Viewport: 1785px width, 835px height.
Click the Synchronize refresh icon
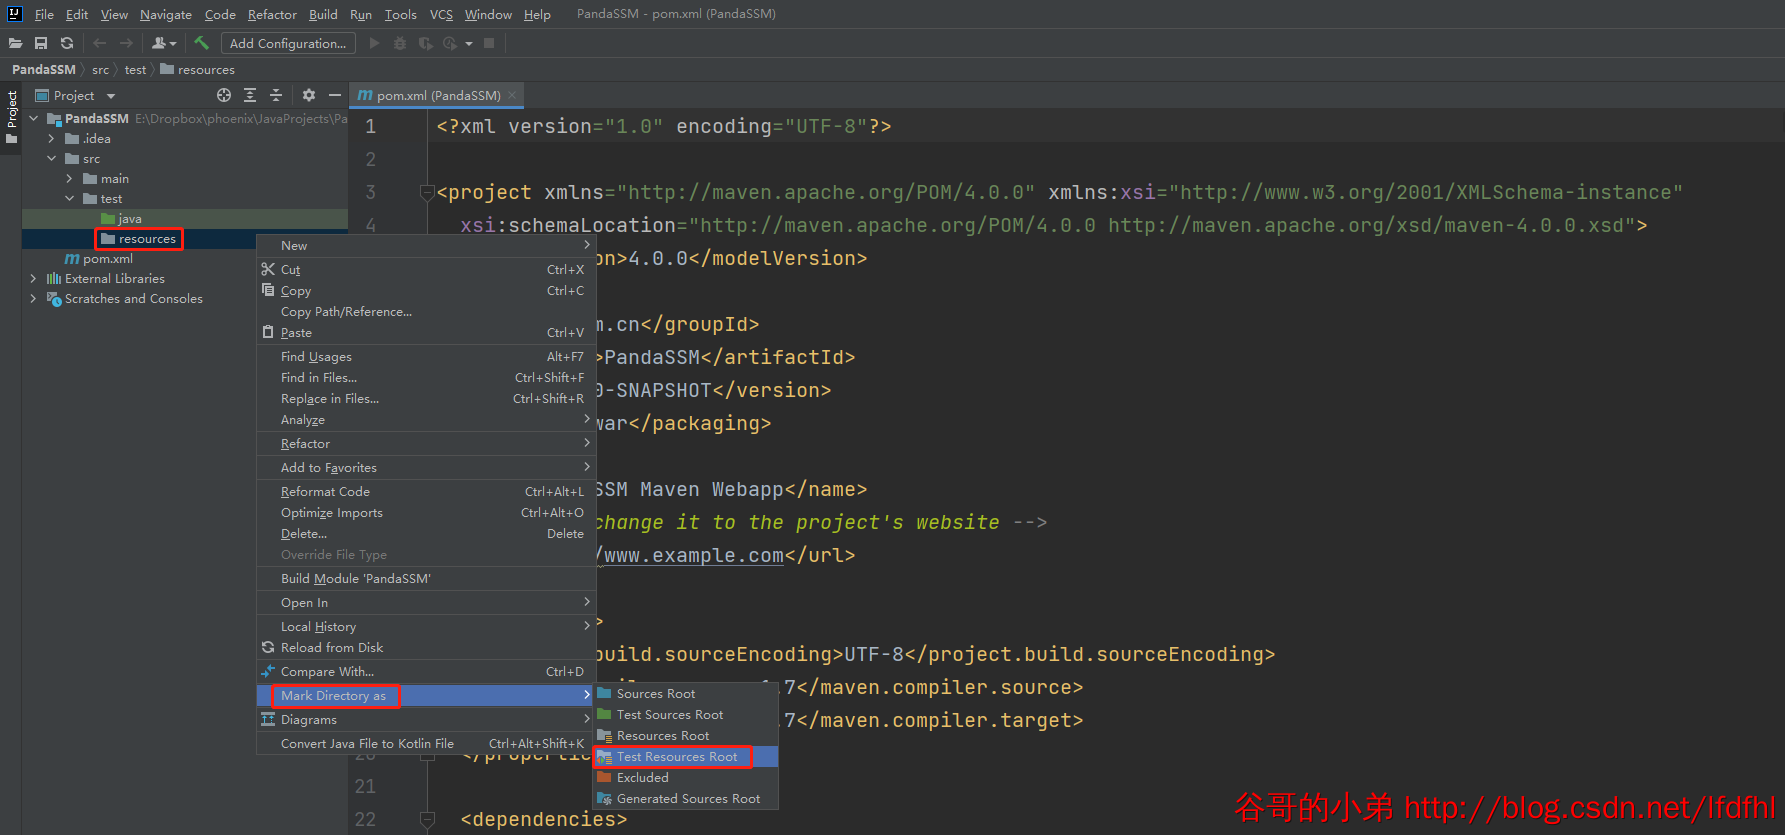[67, 43]
